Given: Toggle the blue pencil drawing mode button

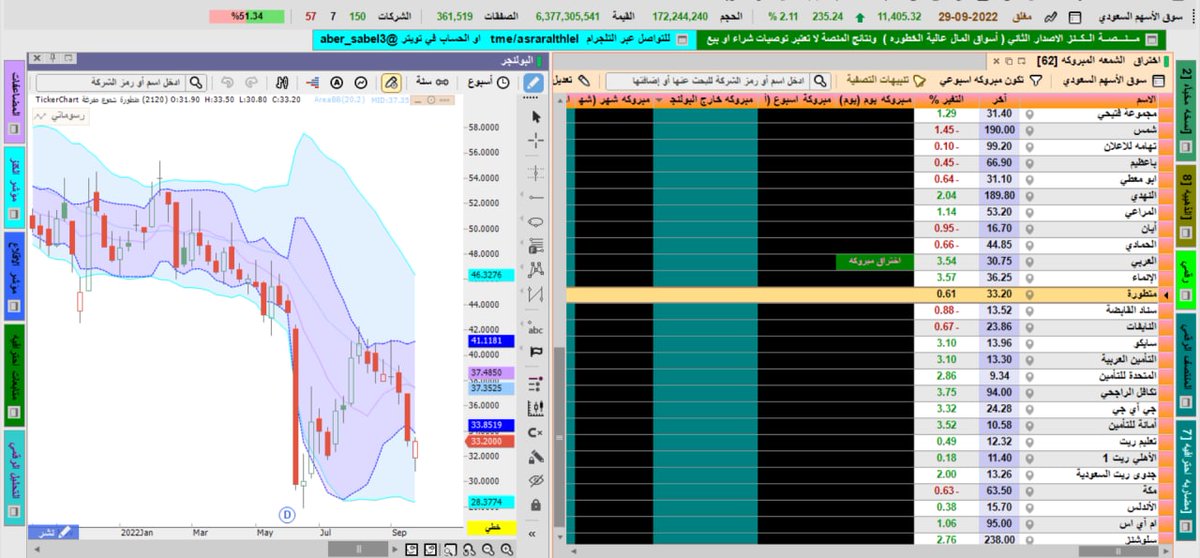Looking at the screenshot, I should pos(535,82).
